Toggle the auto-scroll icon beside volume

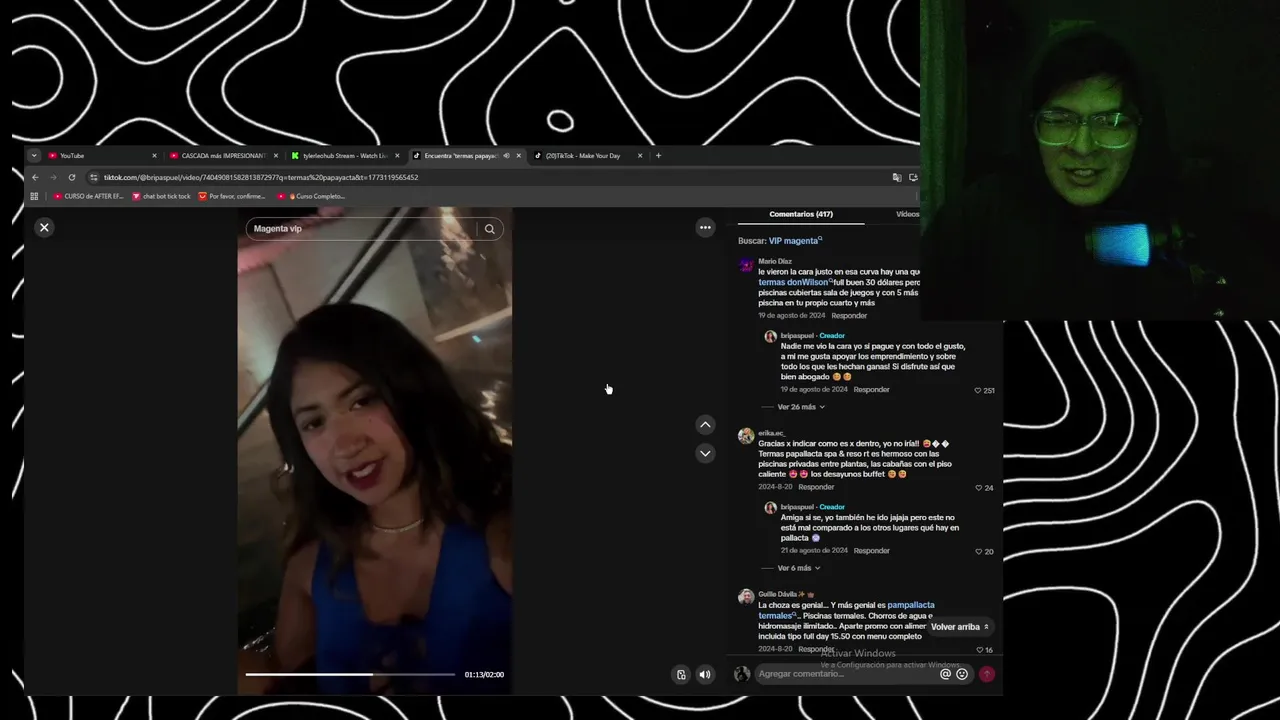point(681,674)
